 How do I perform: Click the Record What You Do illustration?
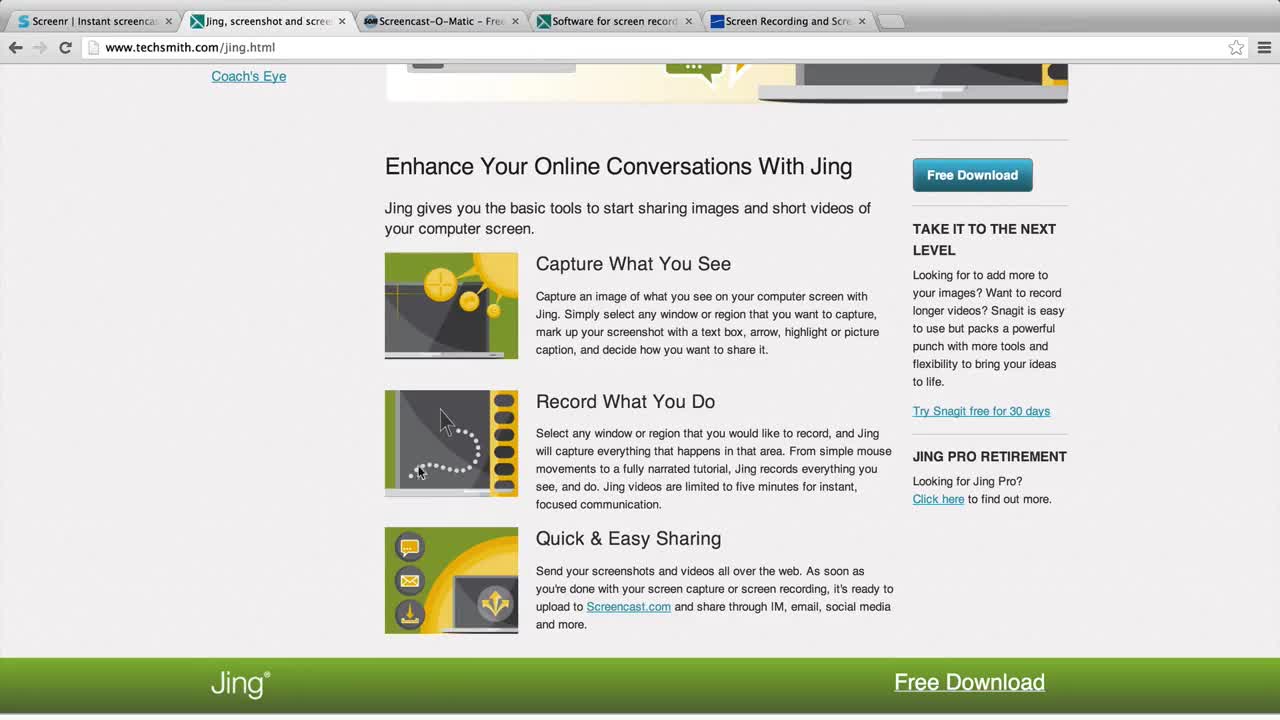(451, 443)
